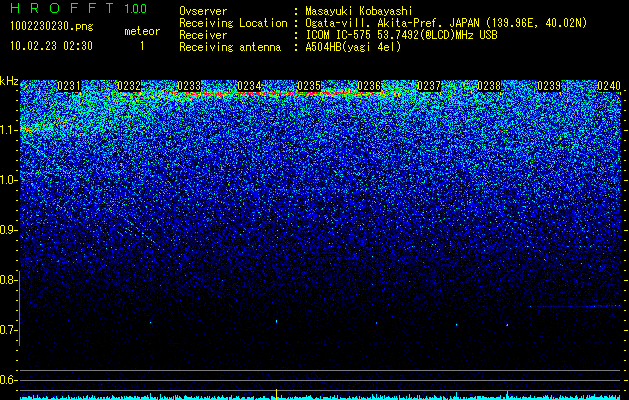Click the 0.6 frequency axis label
This screenshot has height=400, width=629.
pyautogui.click(x=7, y=380)
